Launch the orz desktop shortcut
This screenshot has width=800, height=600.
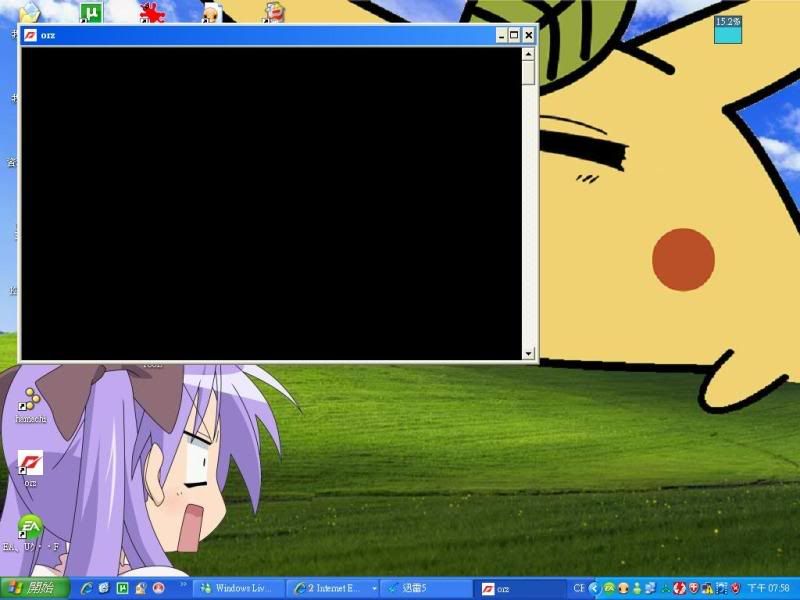(x=30, y=464)
